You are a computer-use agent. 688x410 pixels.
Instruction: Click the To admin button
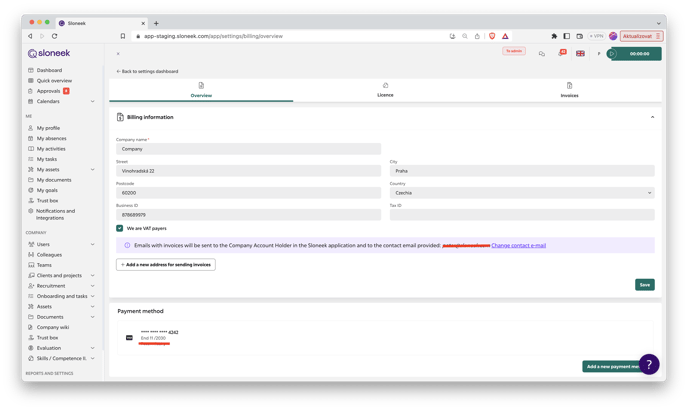(514, 51)
